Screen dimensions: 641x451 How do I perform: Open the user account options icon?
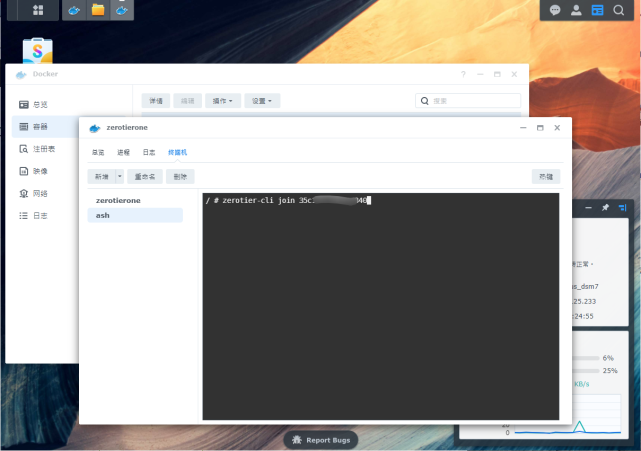(576, 10)
